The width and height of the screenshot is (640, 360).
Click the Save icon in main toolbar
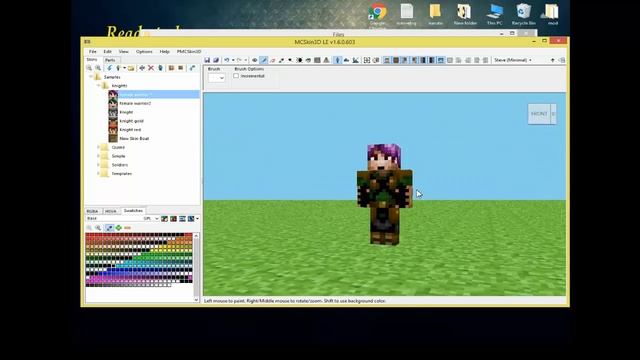pyautogui.click(x=207, y=60)
